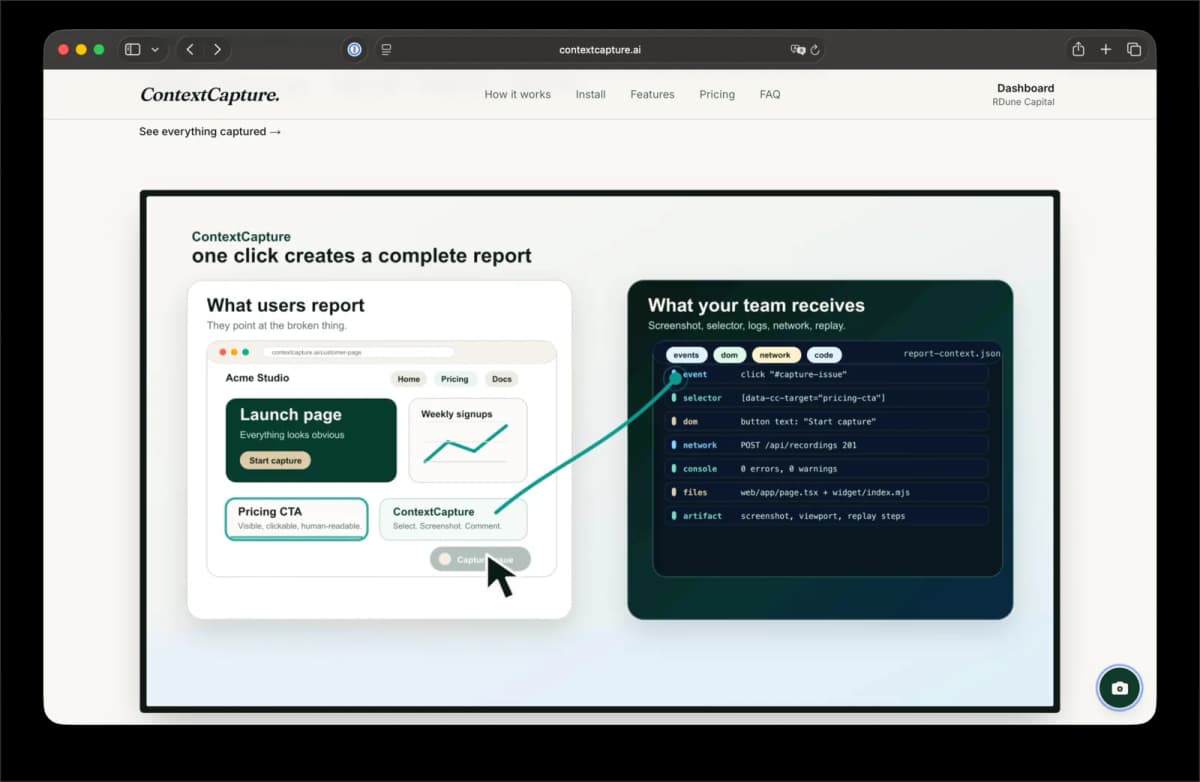
Task: Toggle the Safari sidebar button
Action: click(133, 49)
